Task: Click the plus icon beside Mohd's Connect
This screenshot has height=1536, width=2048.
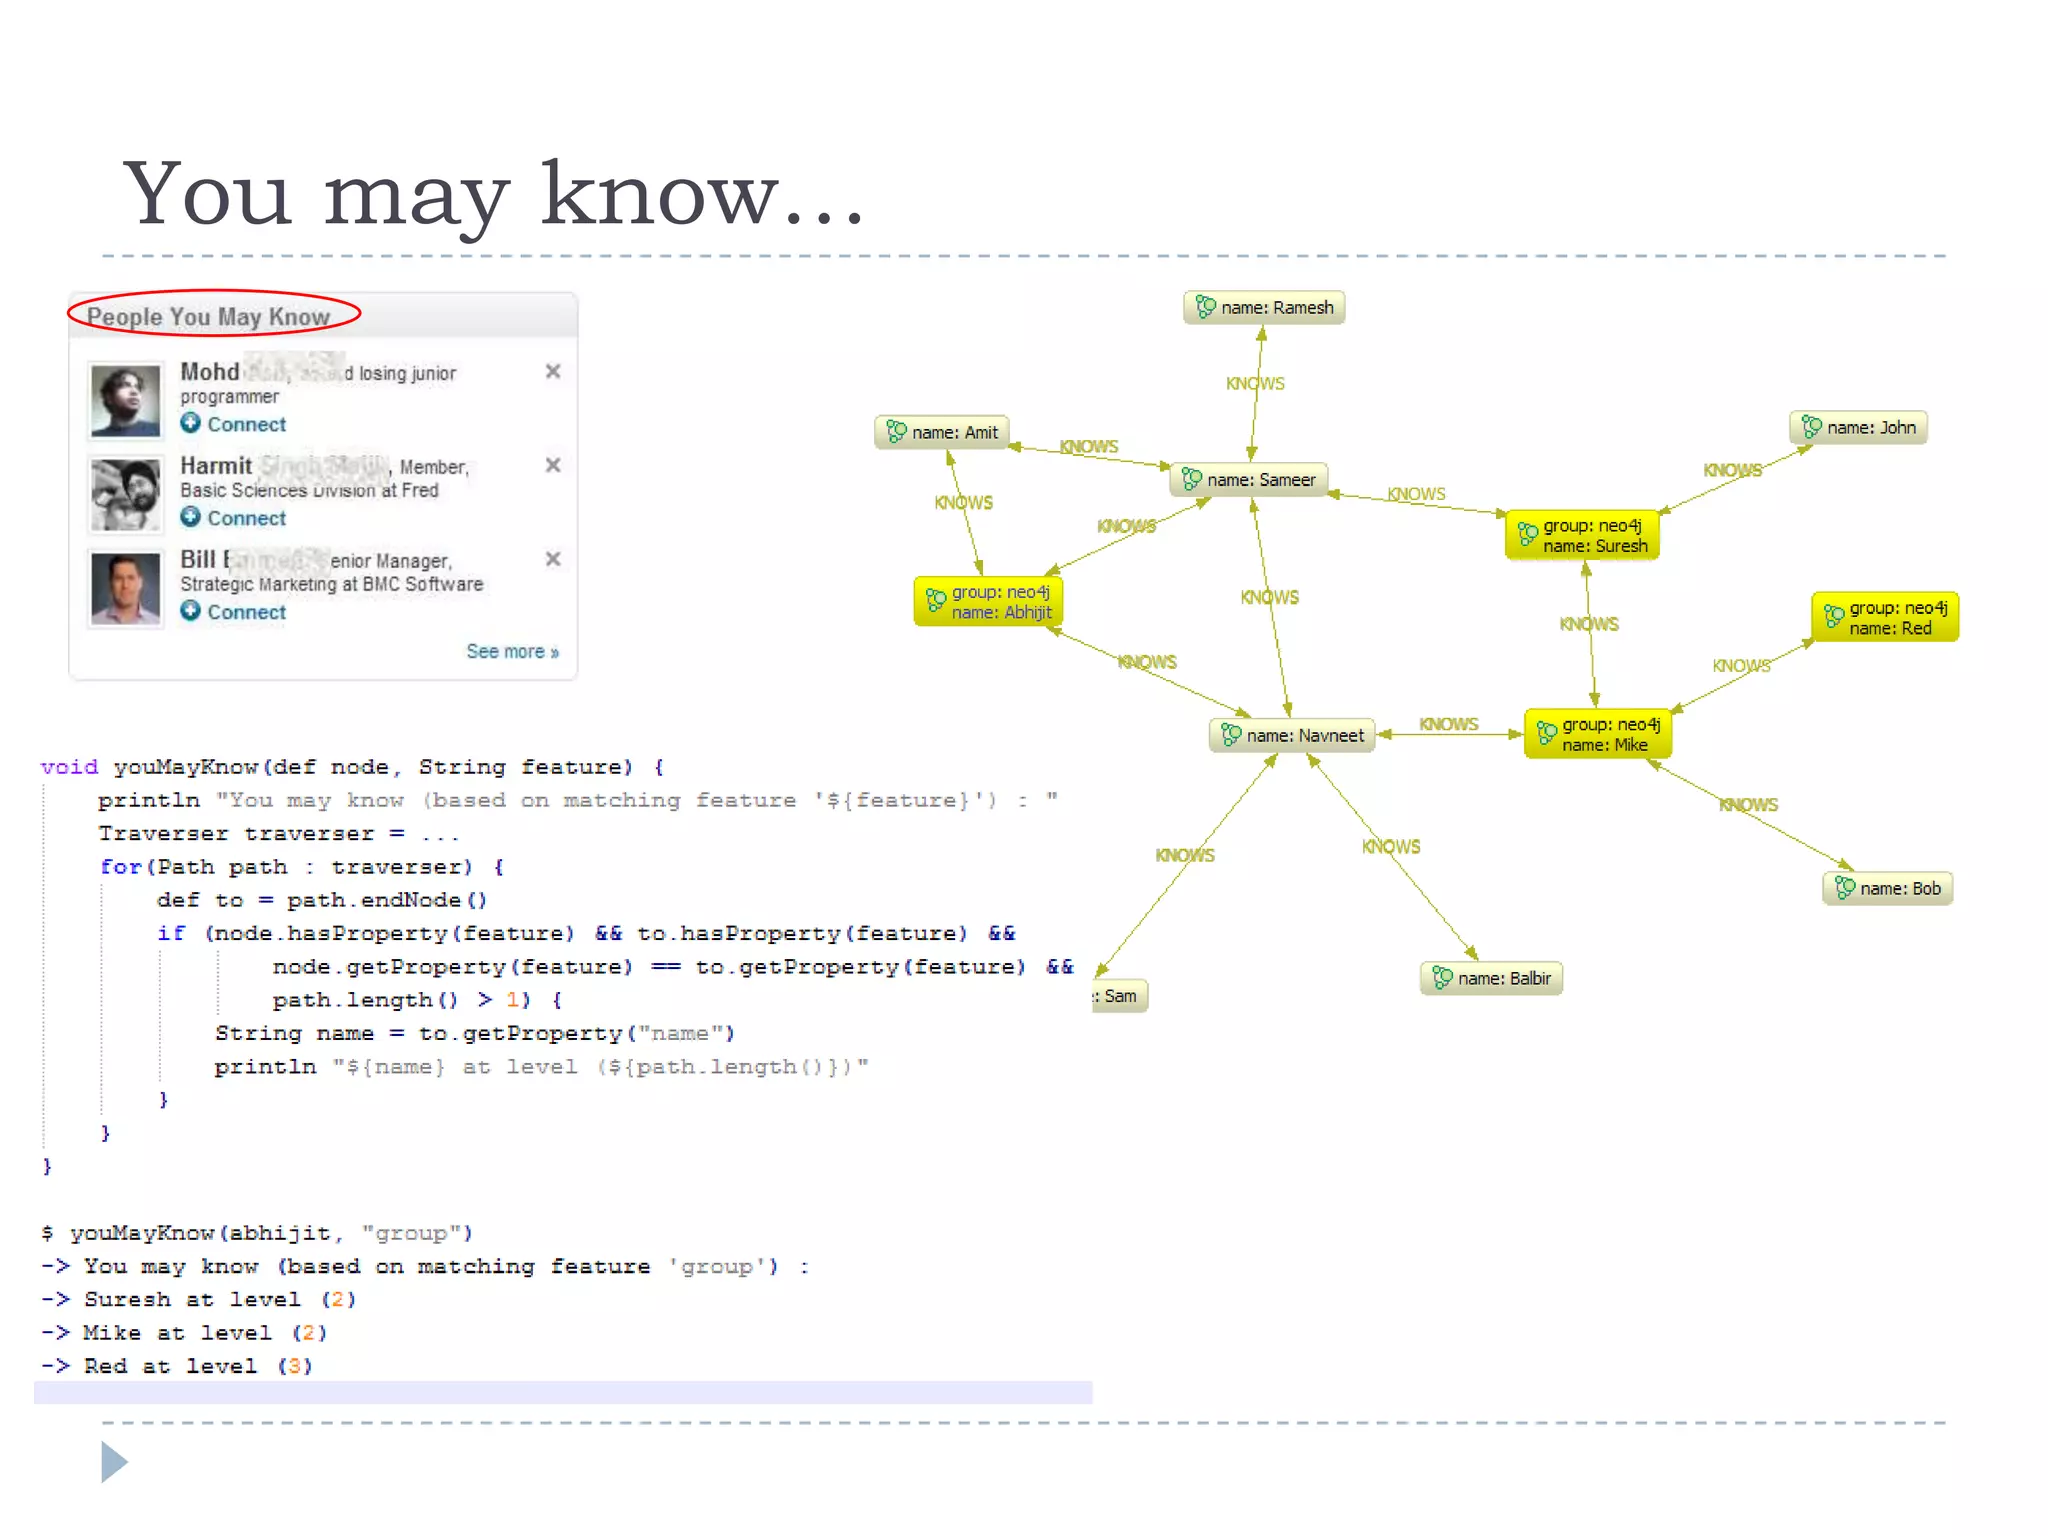Action: 190,424
